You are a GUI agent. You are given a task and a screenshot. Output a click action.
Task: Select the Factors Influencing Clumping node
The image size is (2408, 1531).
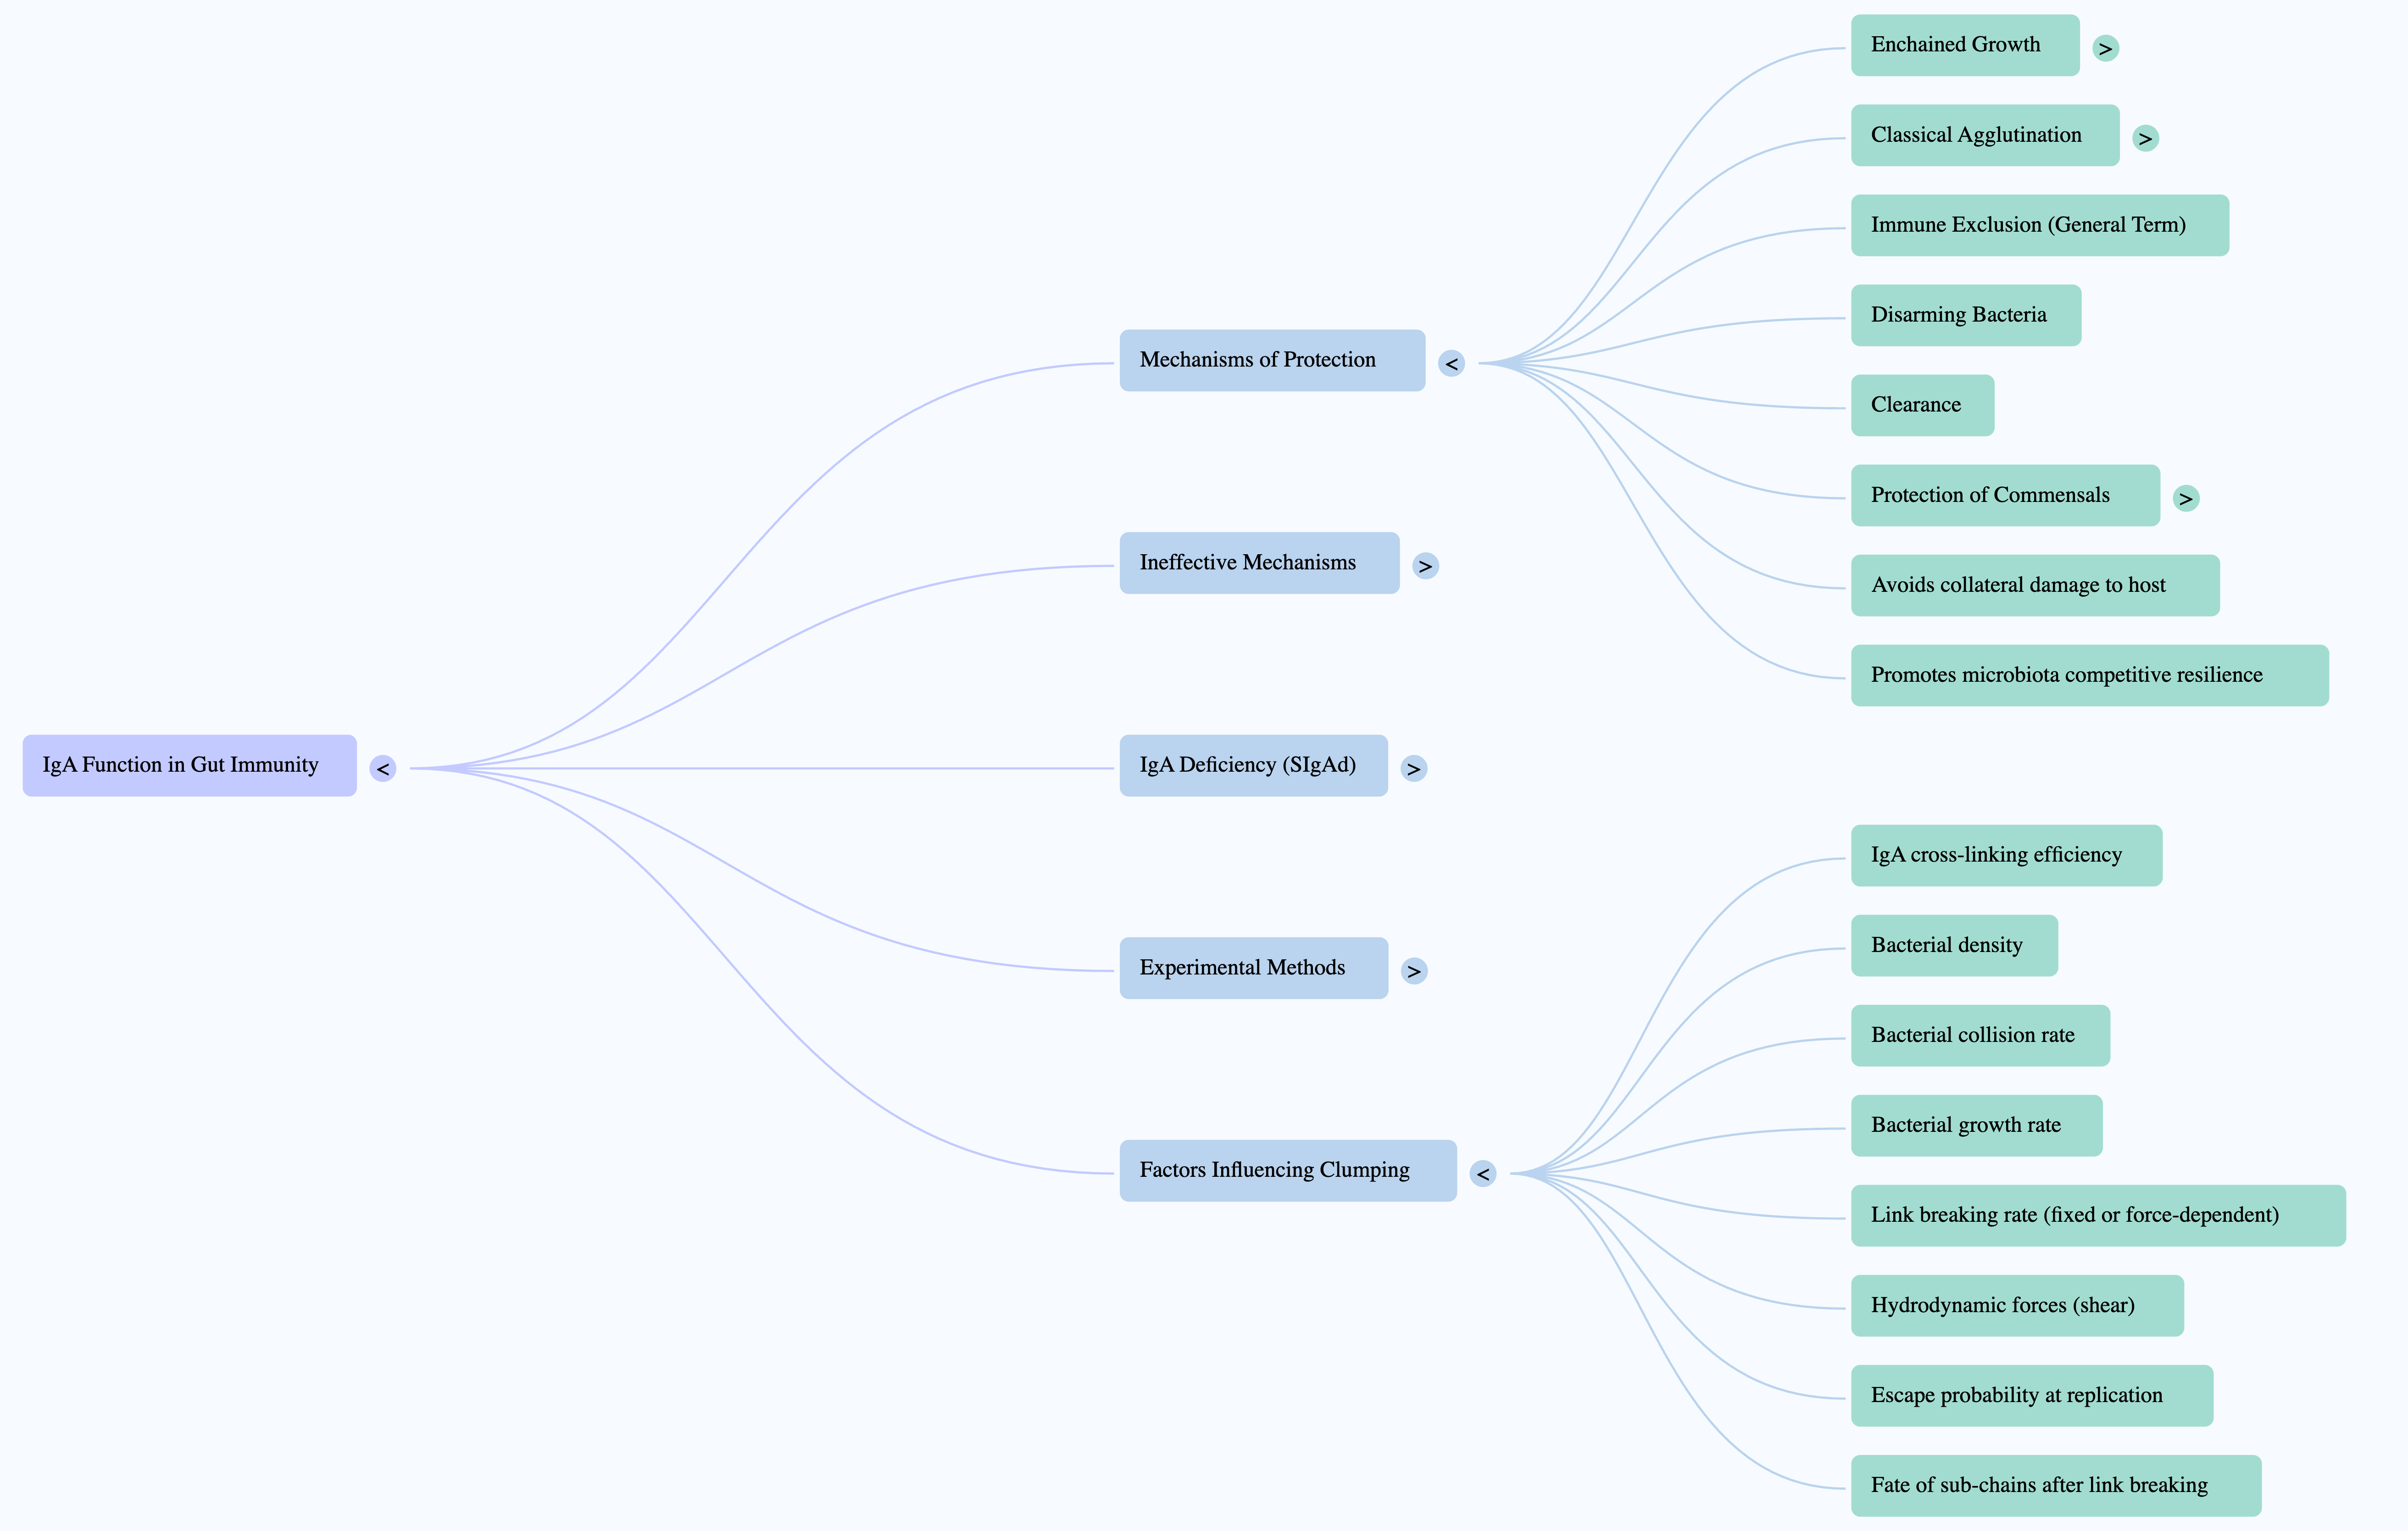pos(1288,1171)
